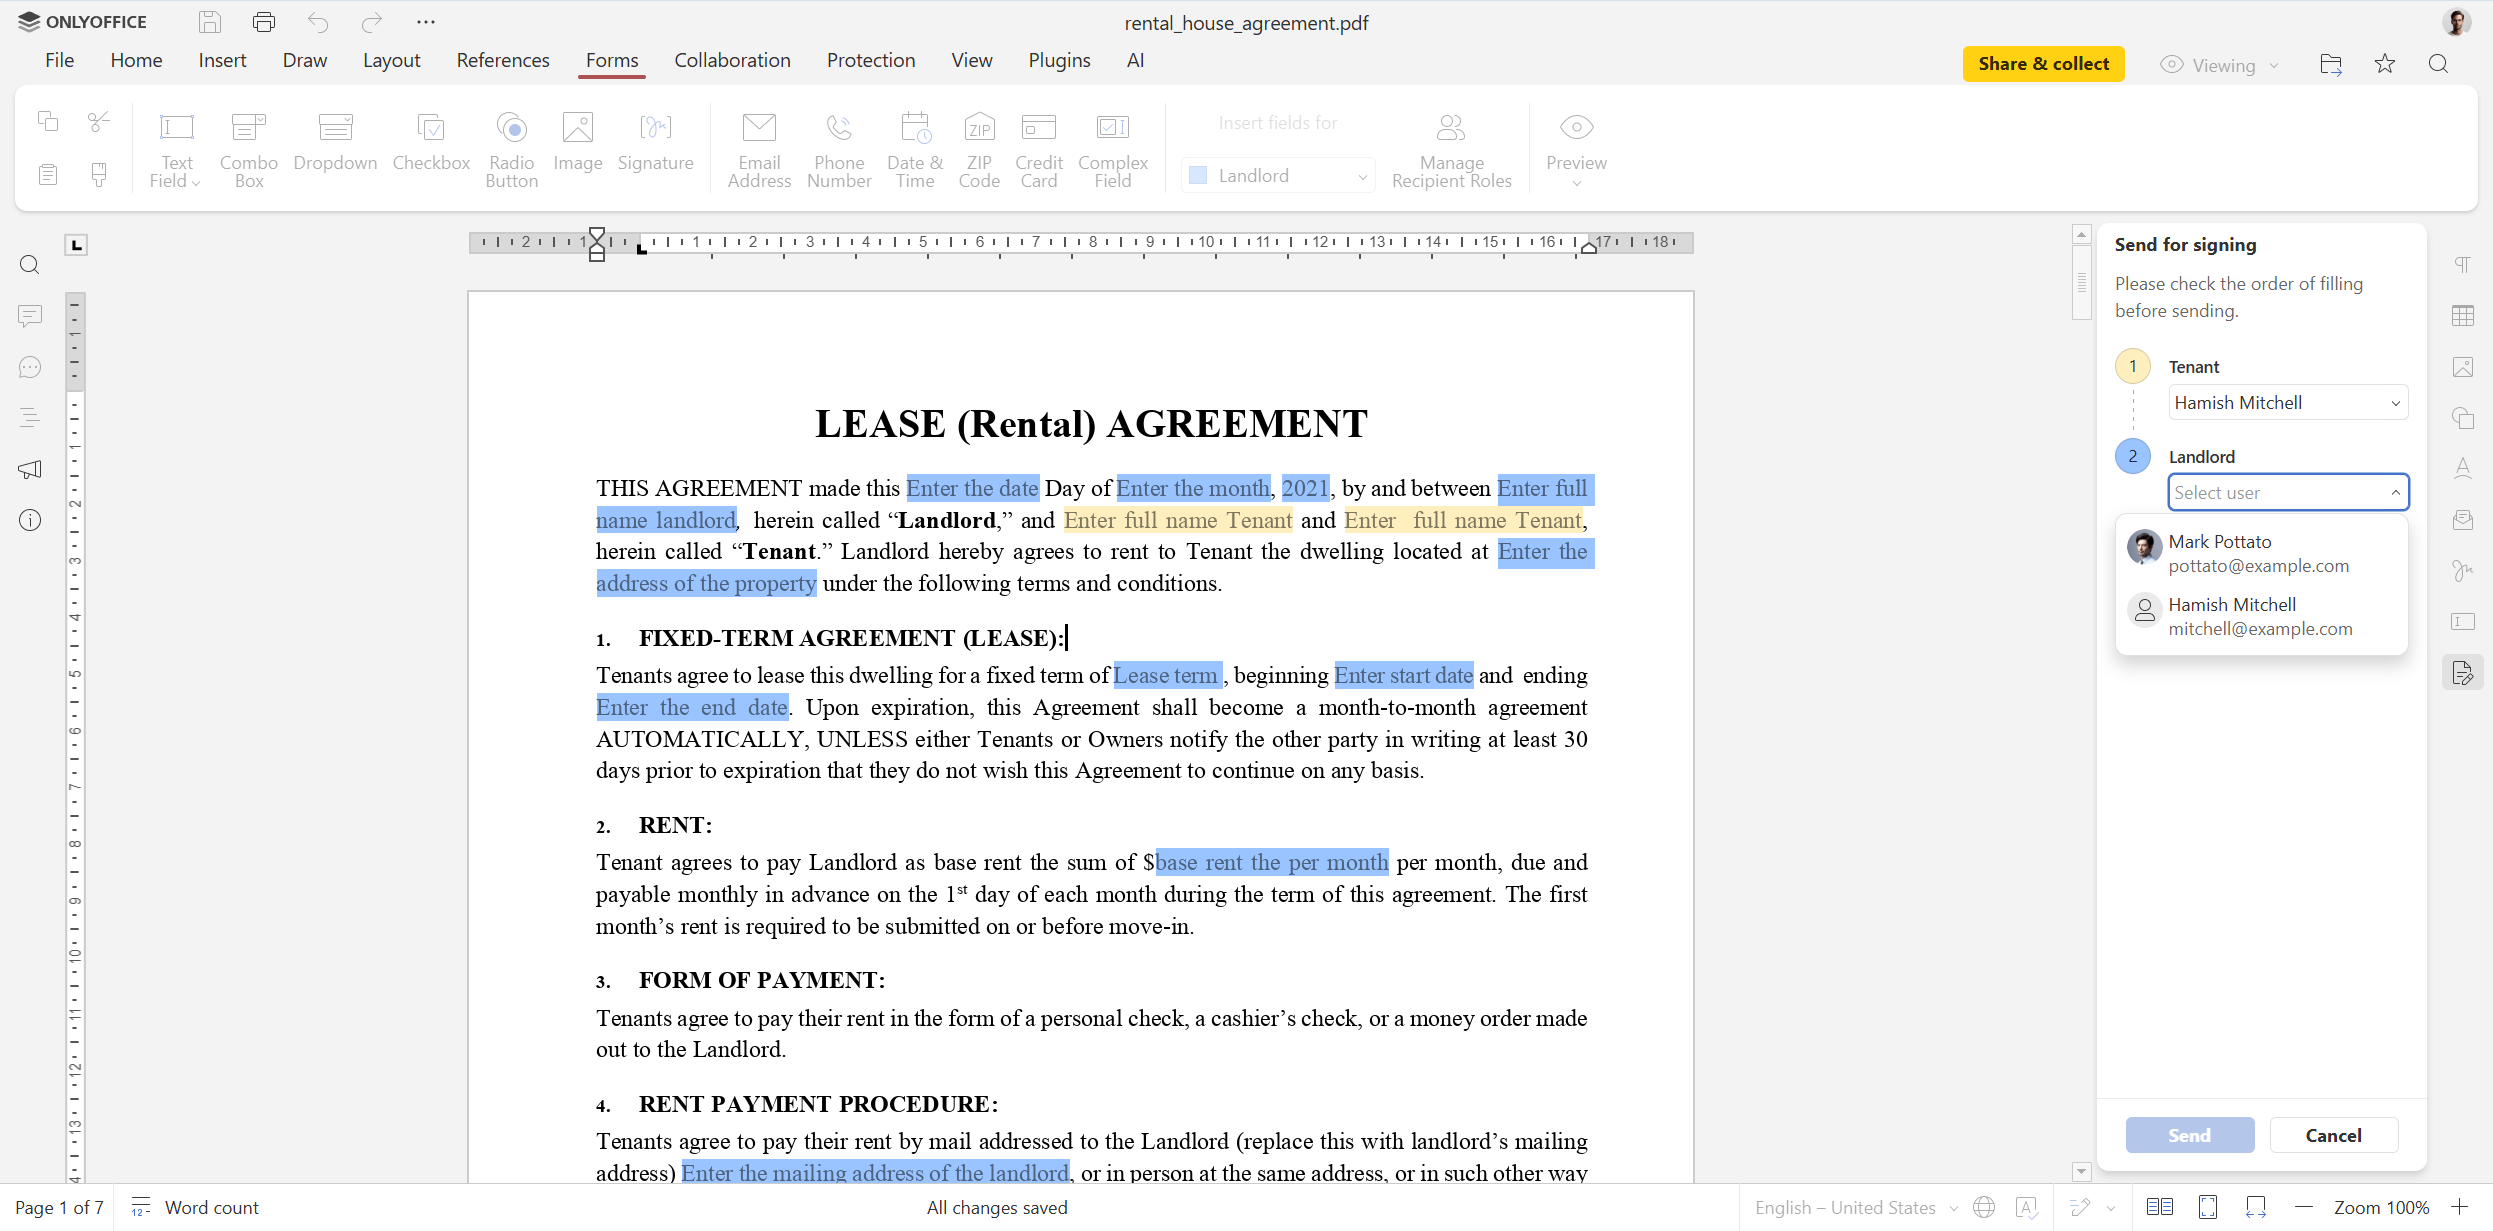Insert a Radio Button field
The width and height of the screenshot is (2493, 1231).
511,150
